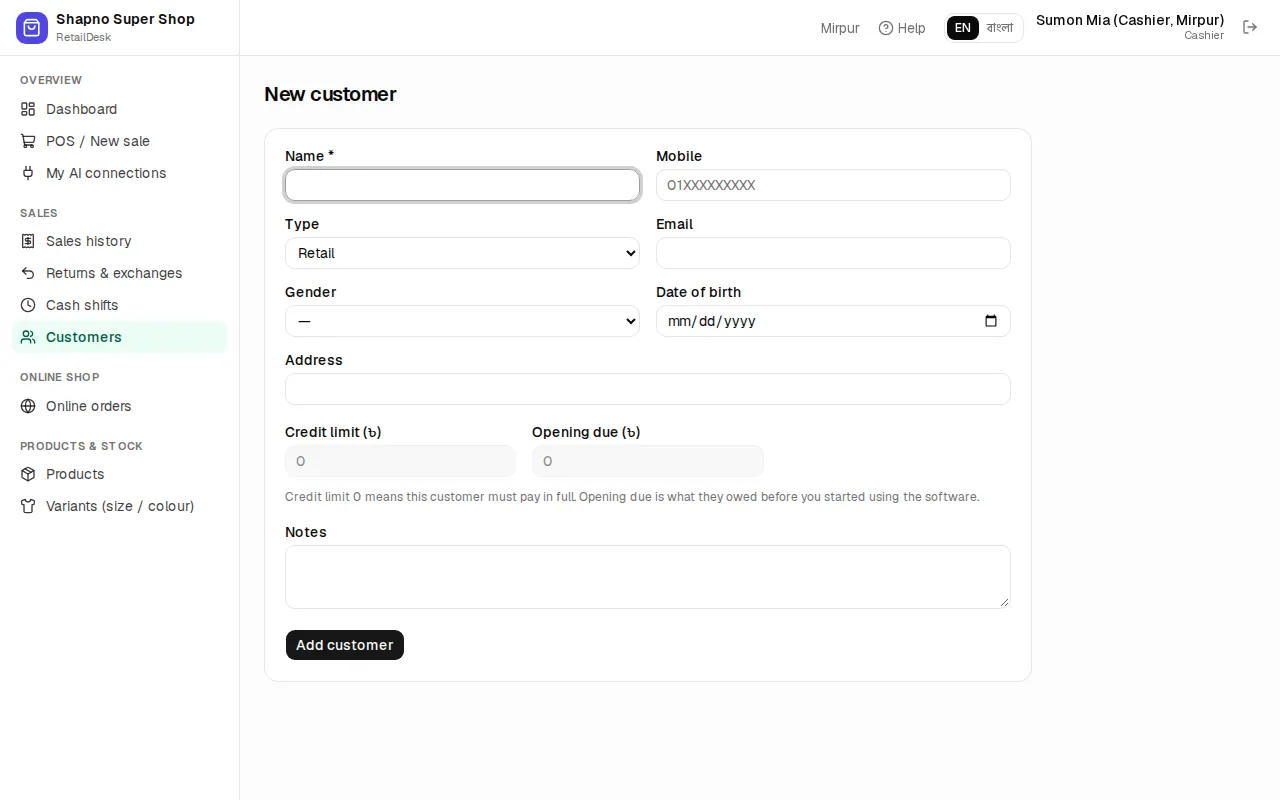Click into the Address field
This screenshot has width=1280, height=800.
coord(648,389)
